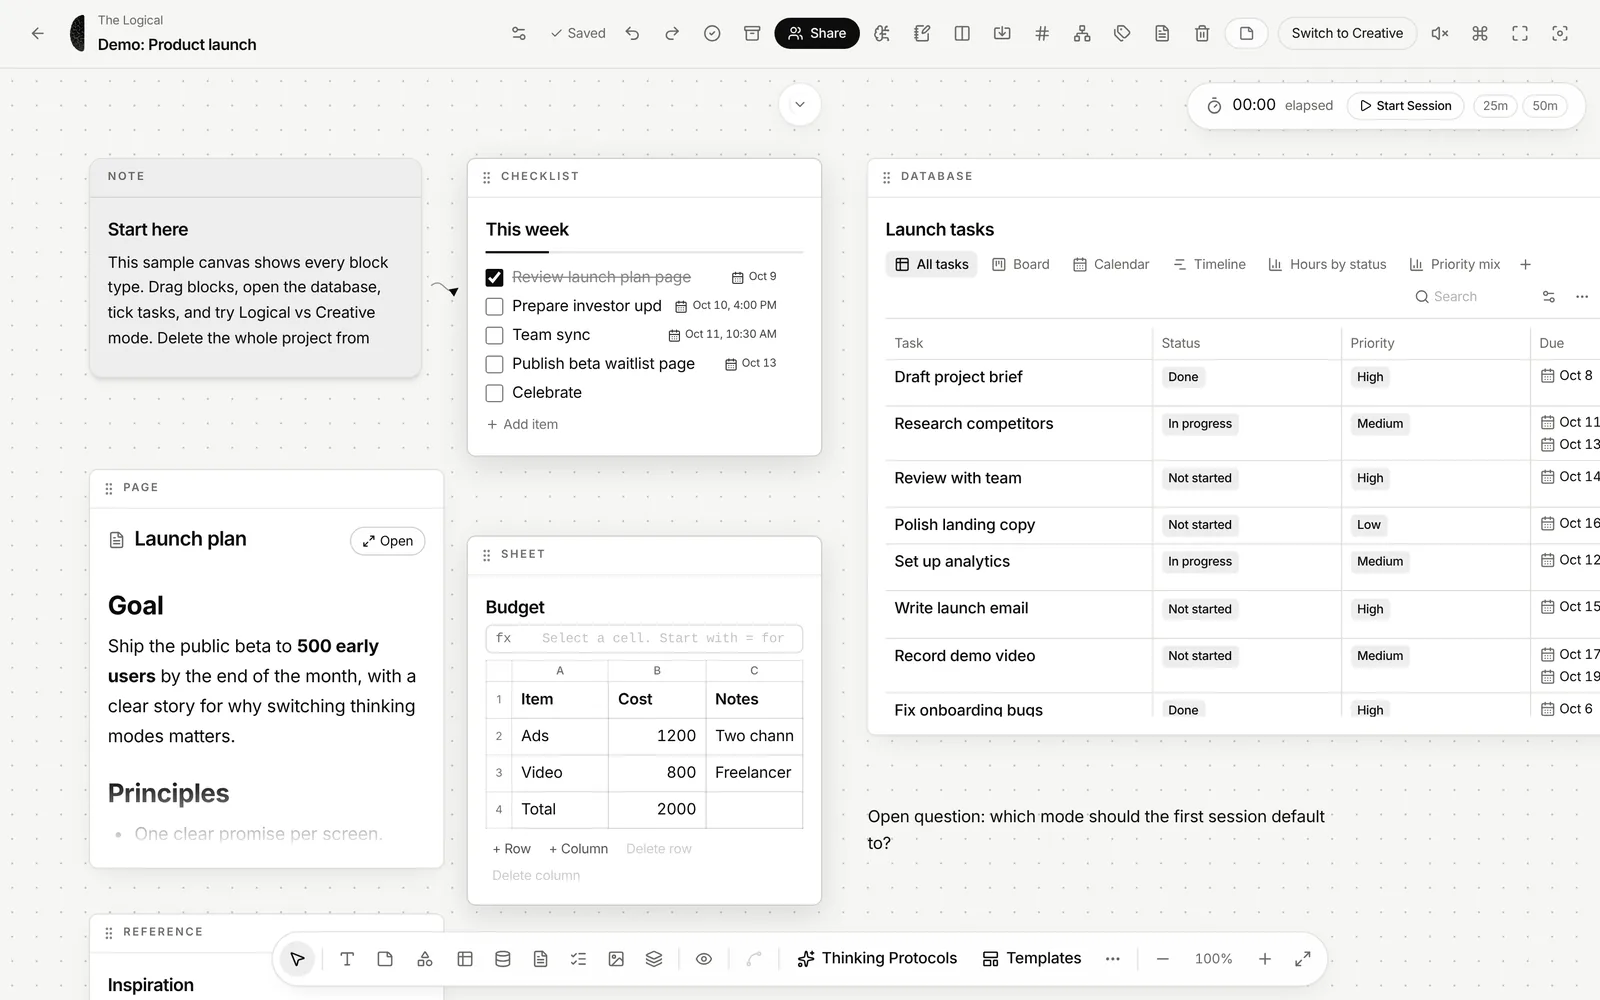
Task: Open priority dropdown for Polish landing copy
Action: (x=1369, y=525)
